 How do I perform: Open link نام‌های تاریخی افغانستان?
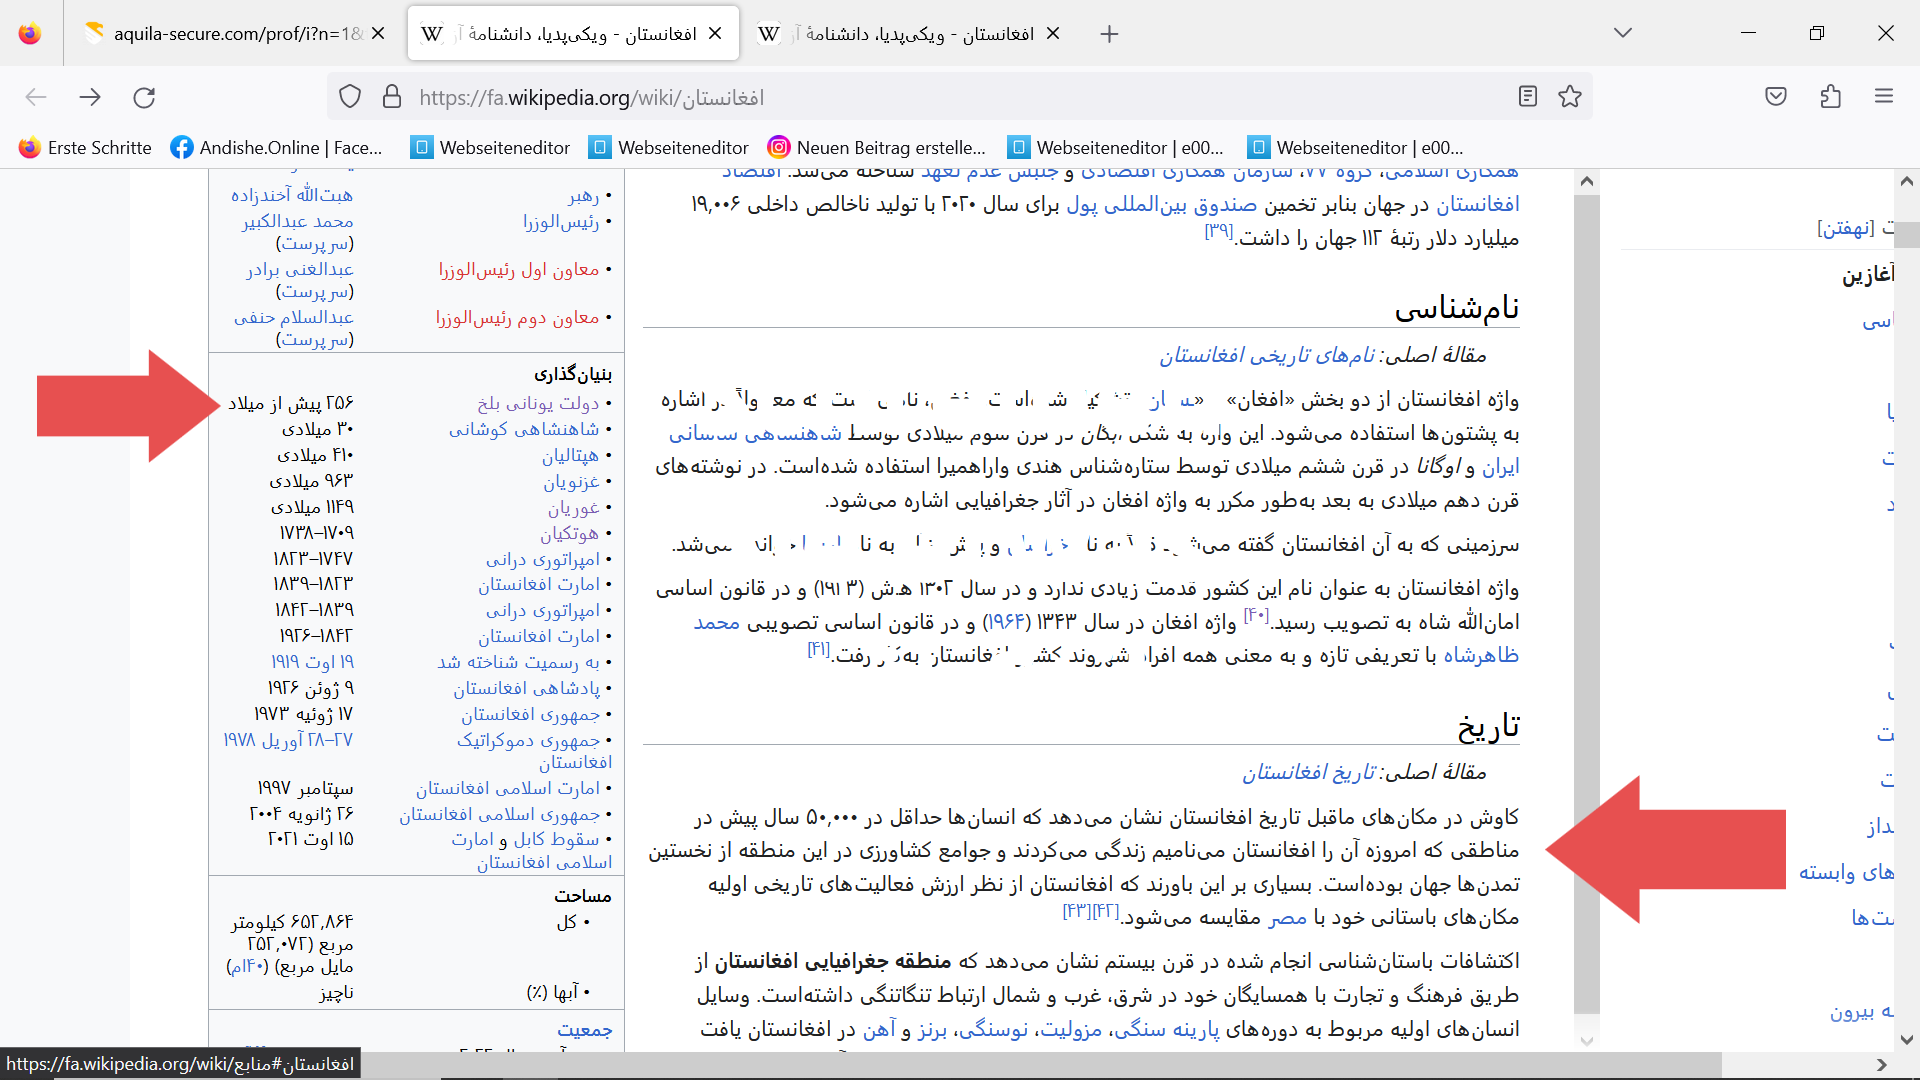pyautogui.click(x=1266, y=355)
